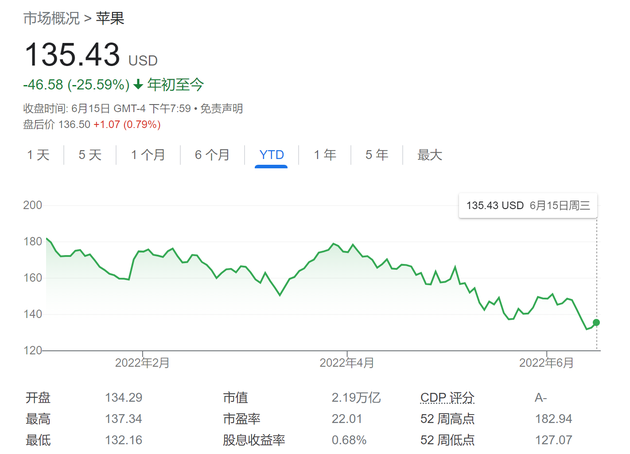This screenshot has height=454, width=630.
Task: Click the -46.58 (-25.59%) change value
Action: 76,85
